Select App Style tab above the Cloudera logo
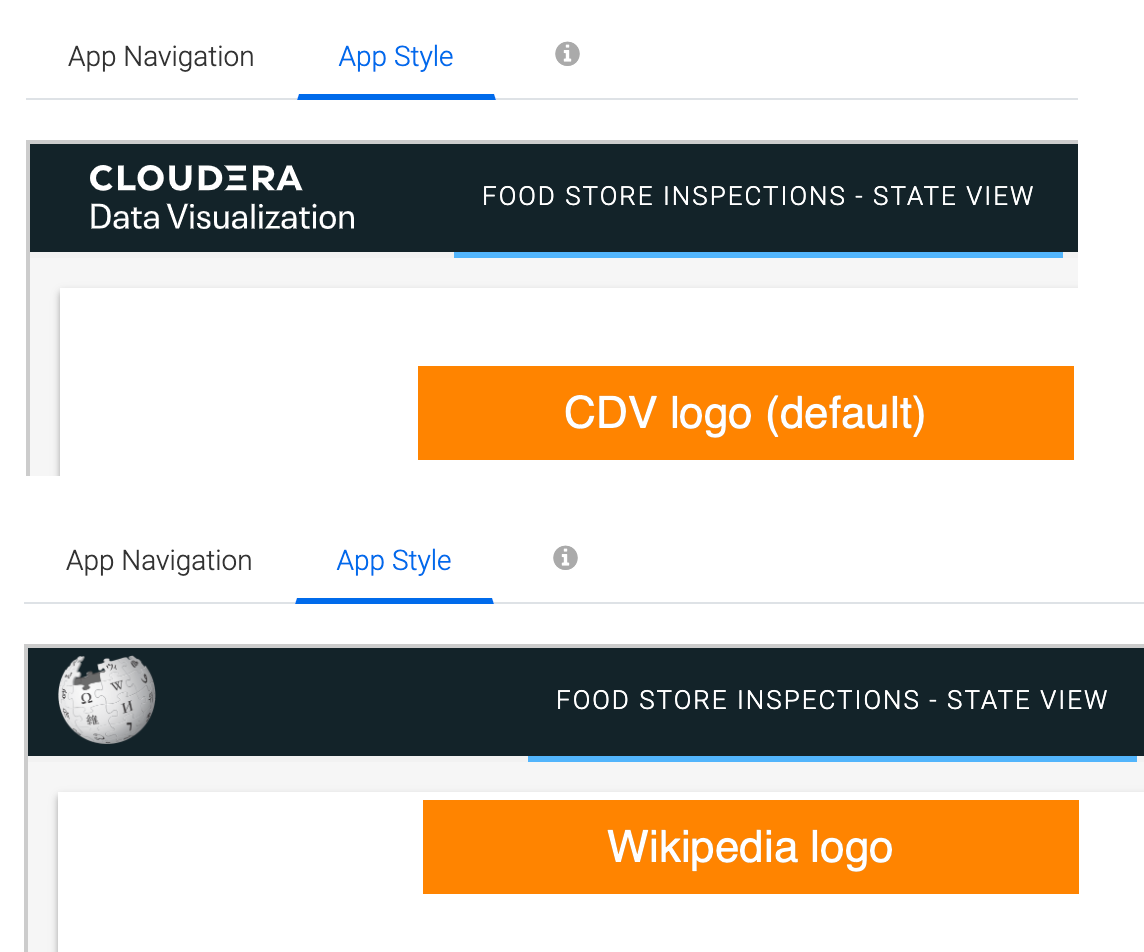This screenshot has width=1144, height=952. point(396,57)
